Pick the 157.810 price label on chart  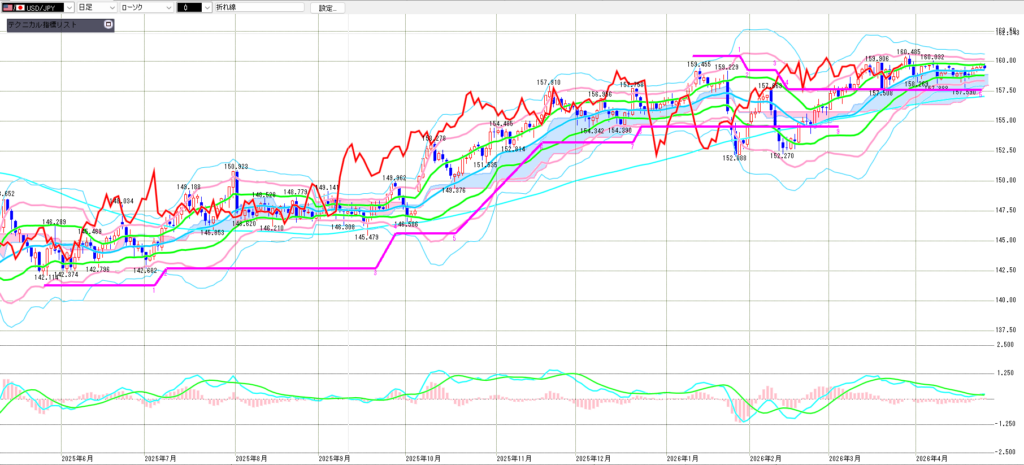[548, 82]
